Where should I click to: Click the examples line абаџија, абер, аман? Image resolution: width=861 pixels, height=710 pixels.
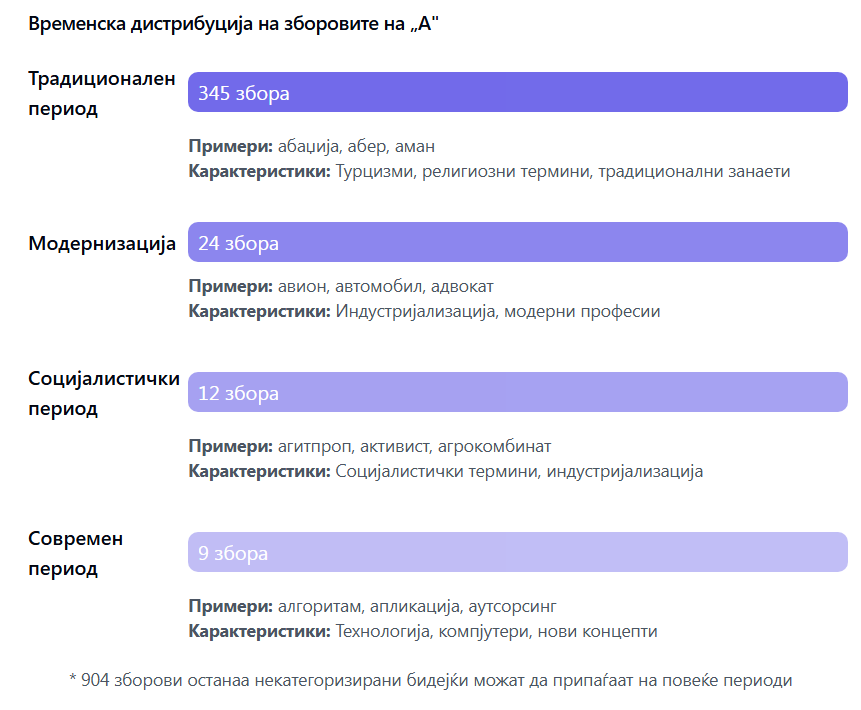pyautogui.click(x=311, y=146)
